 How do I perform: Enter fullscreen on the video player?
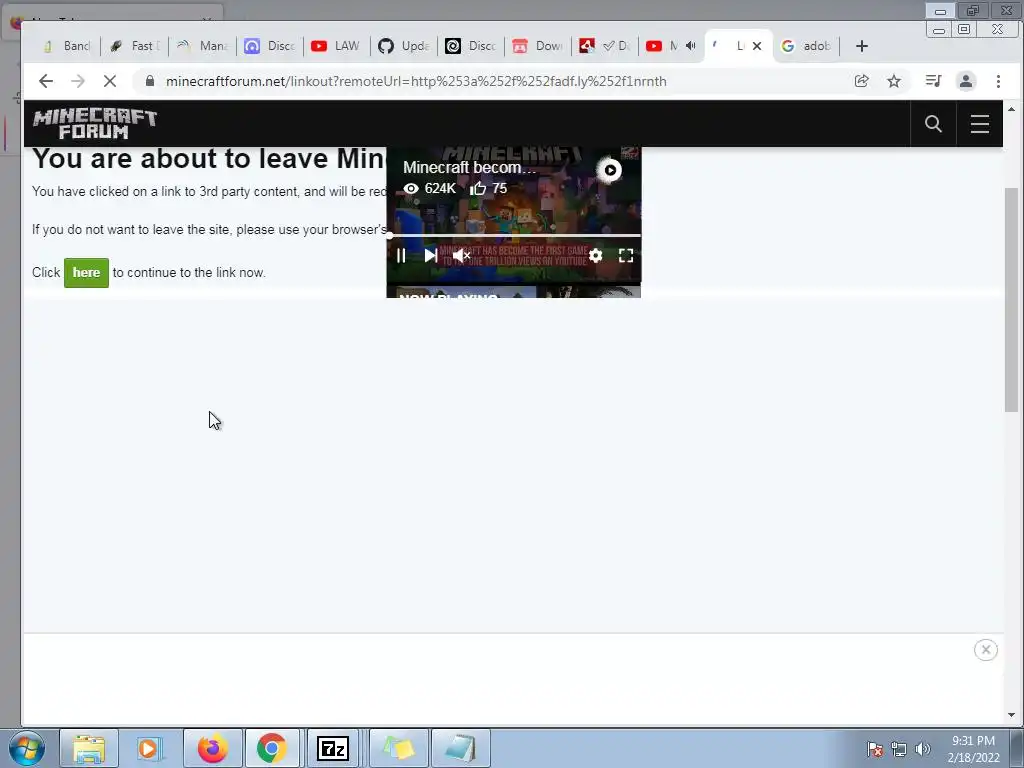(x=626, y=255)
